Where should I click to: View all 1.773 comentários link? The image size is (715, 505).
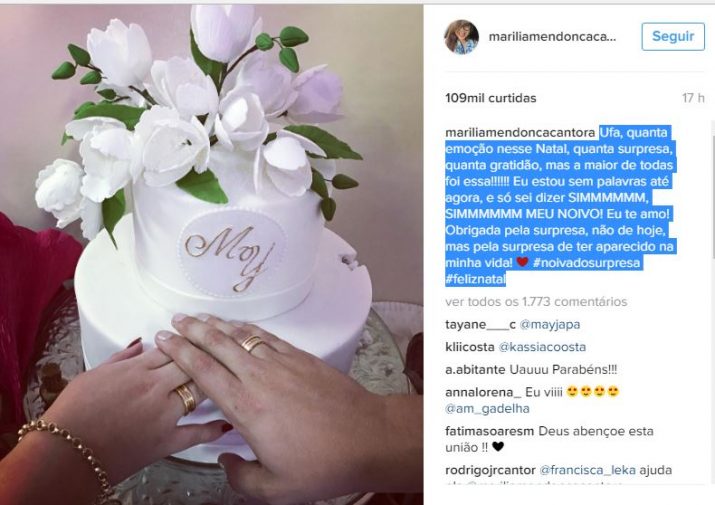(x=536, y=302)
